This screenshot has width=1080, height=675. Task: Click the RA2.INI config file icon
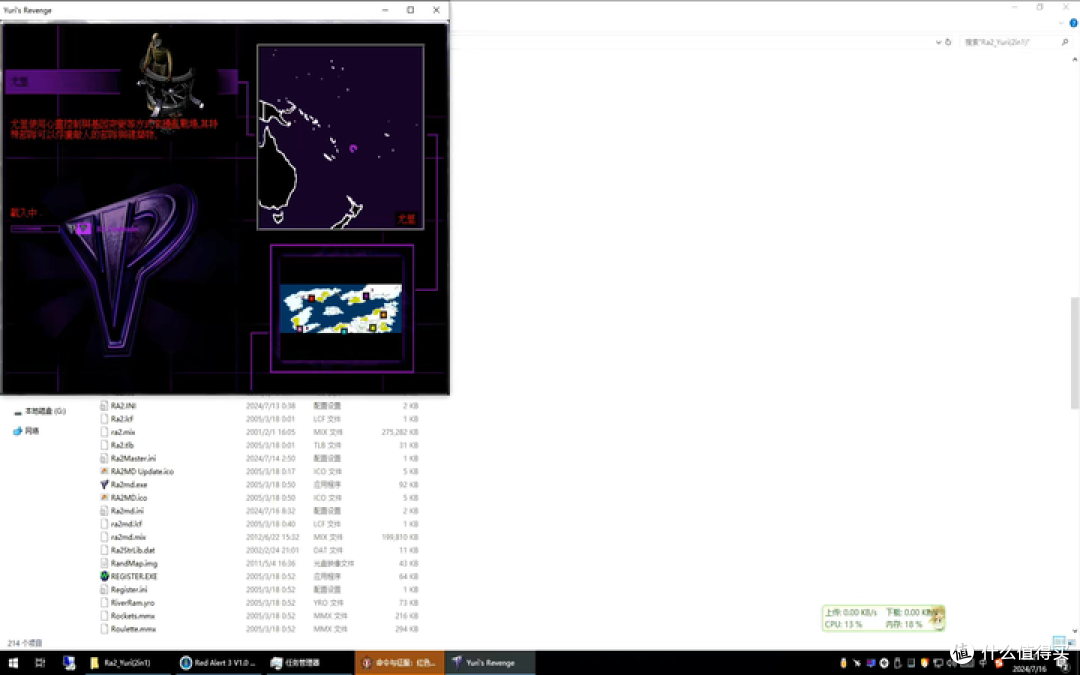click(x=104, y=406)
